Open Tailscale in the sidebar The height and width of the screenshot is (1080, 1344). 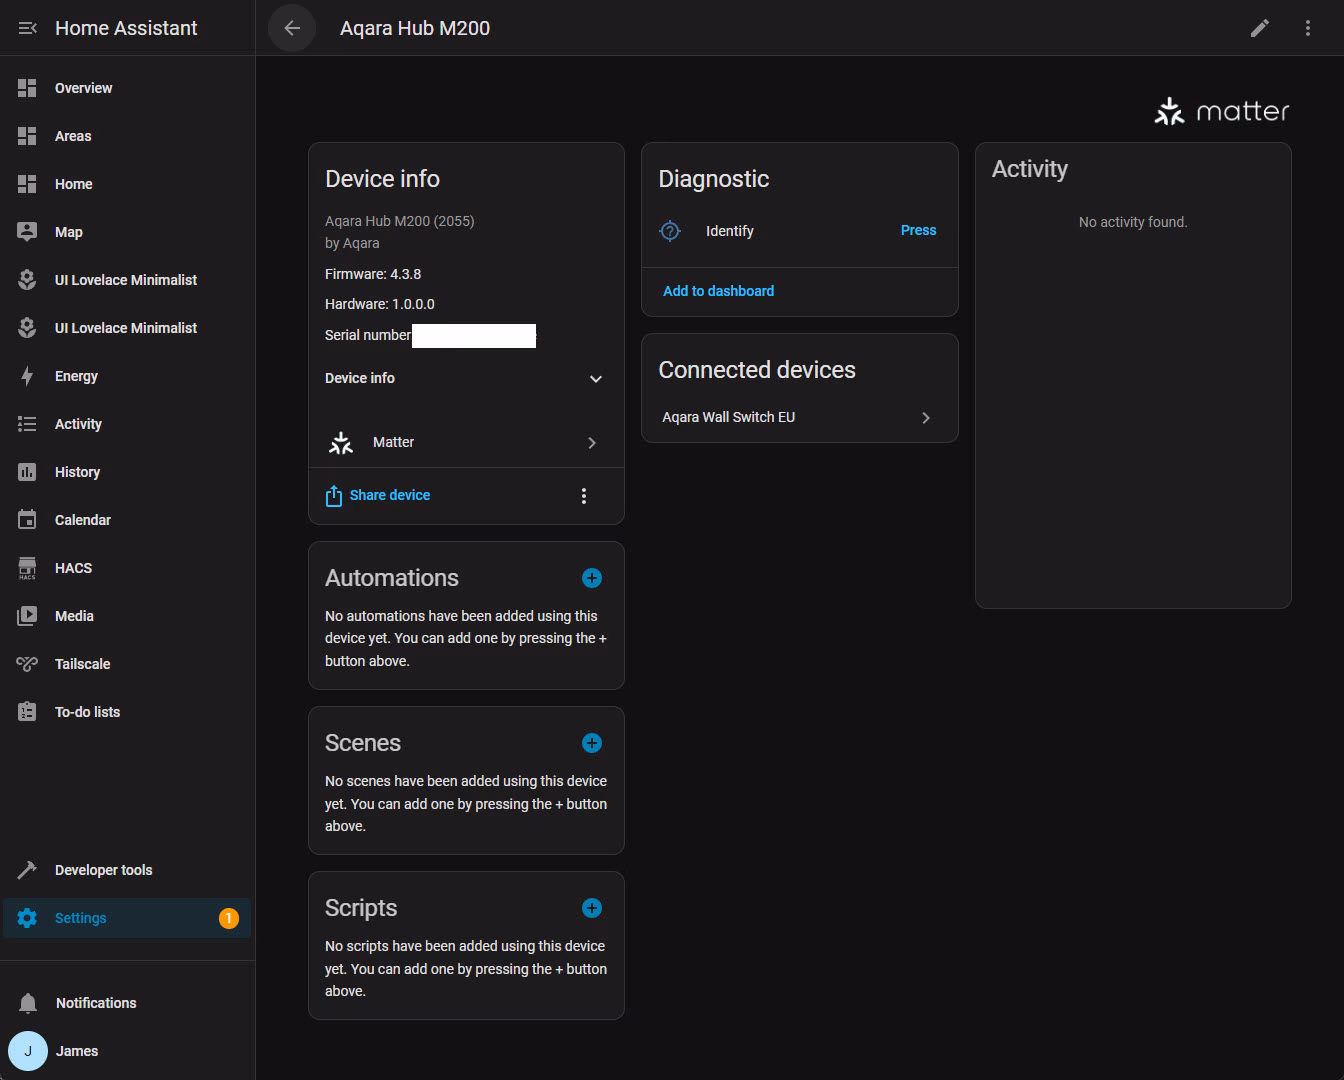tap(82, 664)
